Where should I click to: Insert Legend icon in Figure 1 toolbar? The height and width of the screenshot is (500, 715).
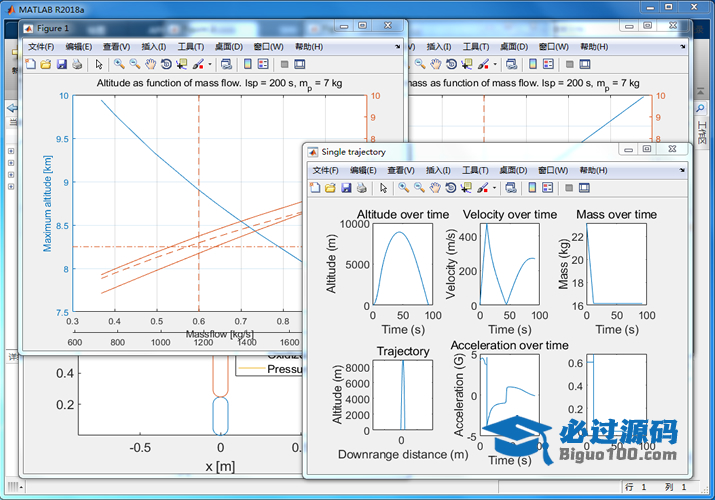coord(263,64)
